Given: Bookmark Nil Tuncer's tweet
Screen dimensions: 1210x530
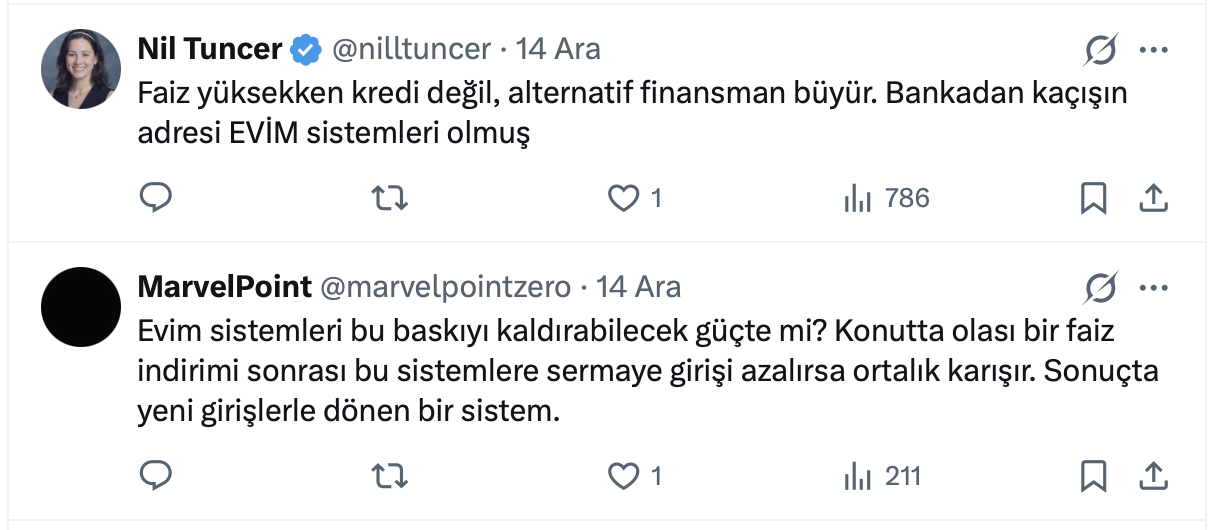Looking at the screenshot, I should [x=1093, y=199].
